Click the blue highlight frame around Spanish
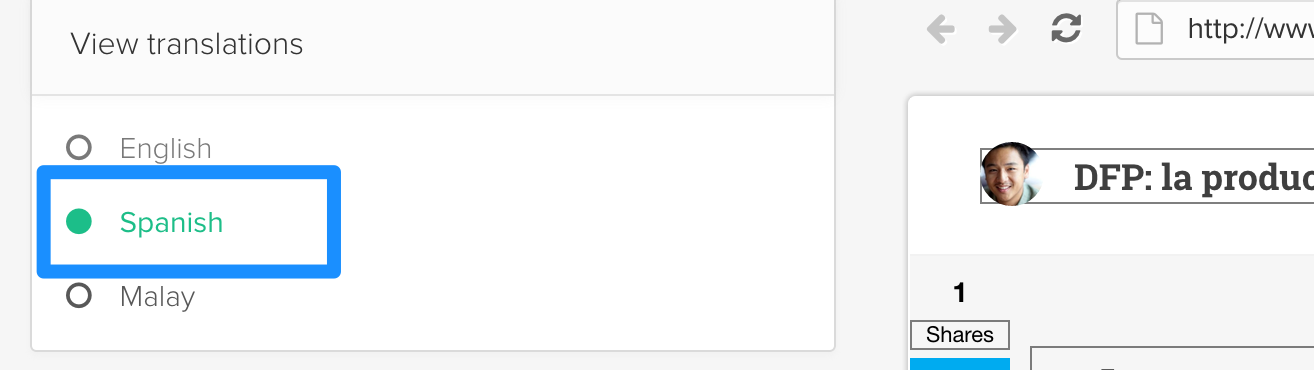Image resolution: width=1314 pixels, height=370 pixels. coord(189,222)
